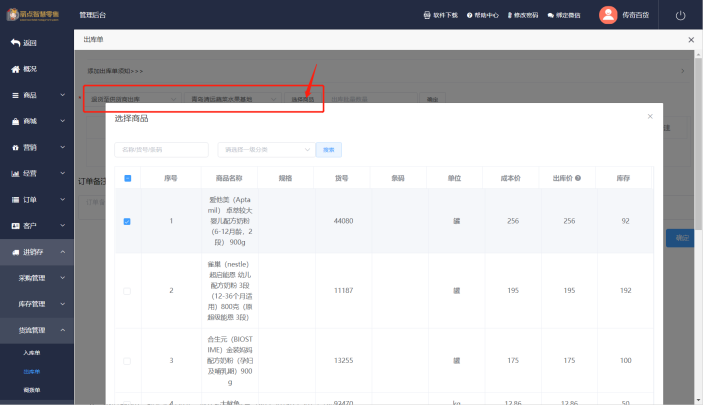Click the Aptamil product name cell
The height and width of the screenshot is (406, 703).
[230, 221]
